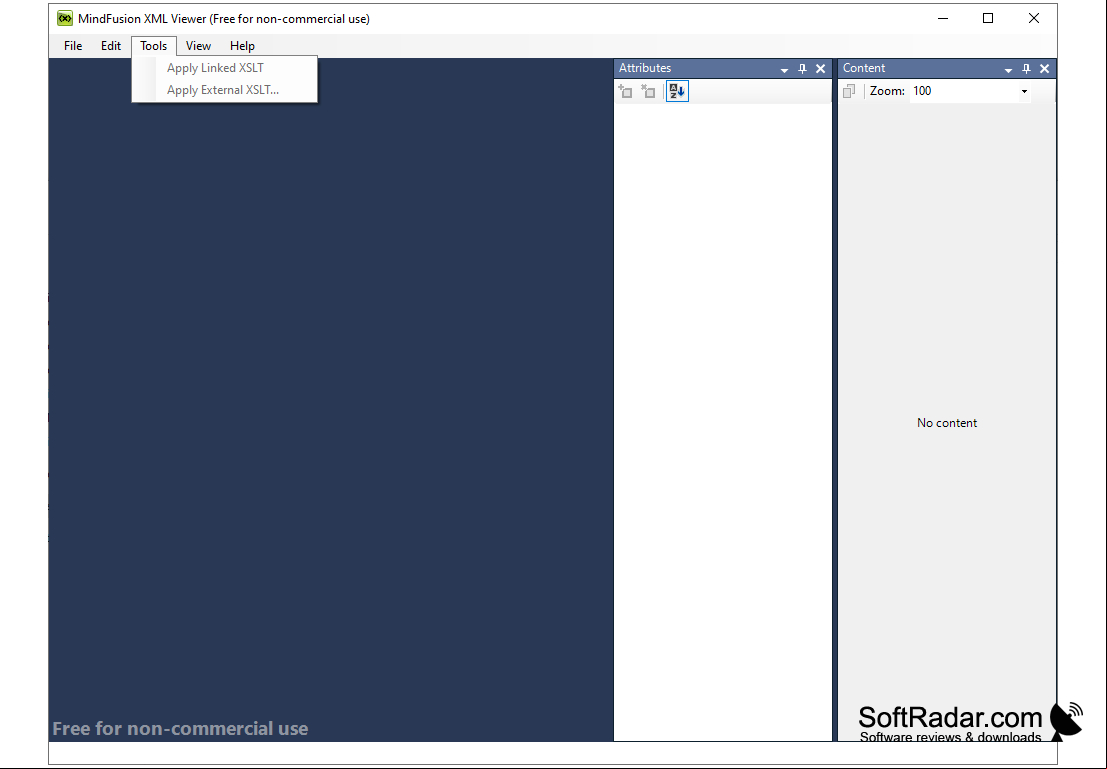Click the copy content icon beside Zoom
This screenshot has width=1107, height=769.
pyautogui.click(x=849, y=91)
